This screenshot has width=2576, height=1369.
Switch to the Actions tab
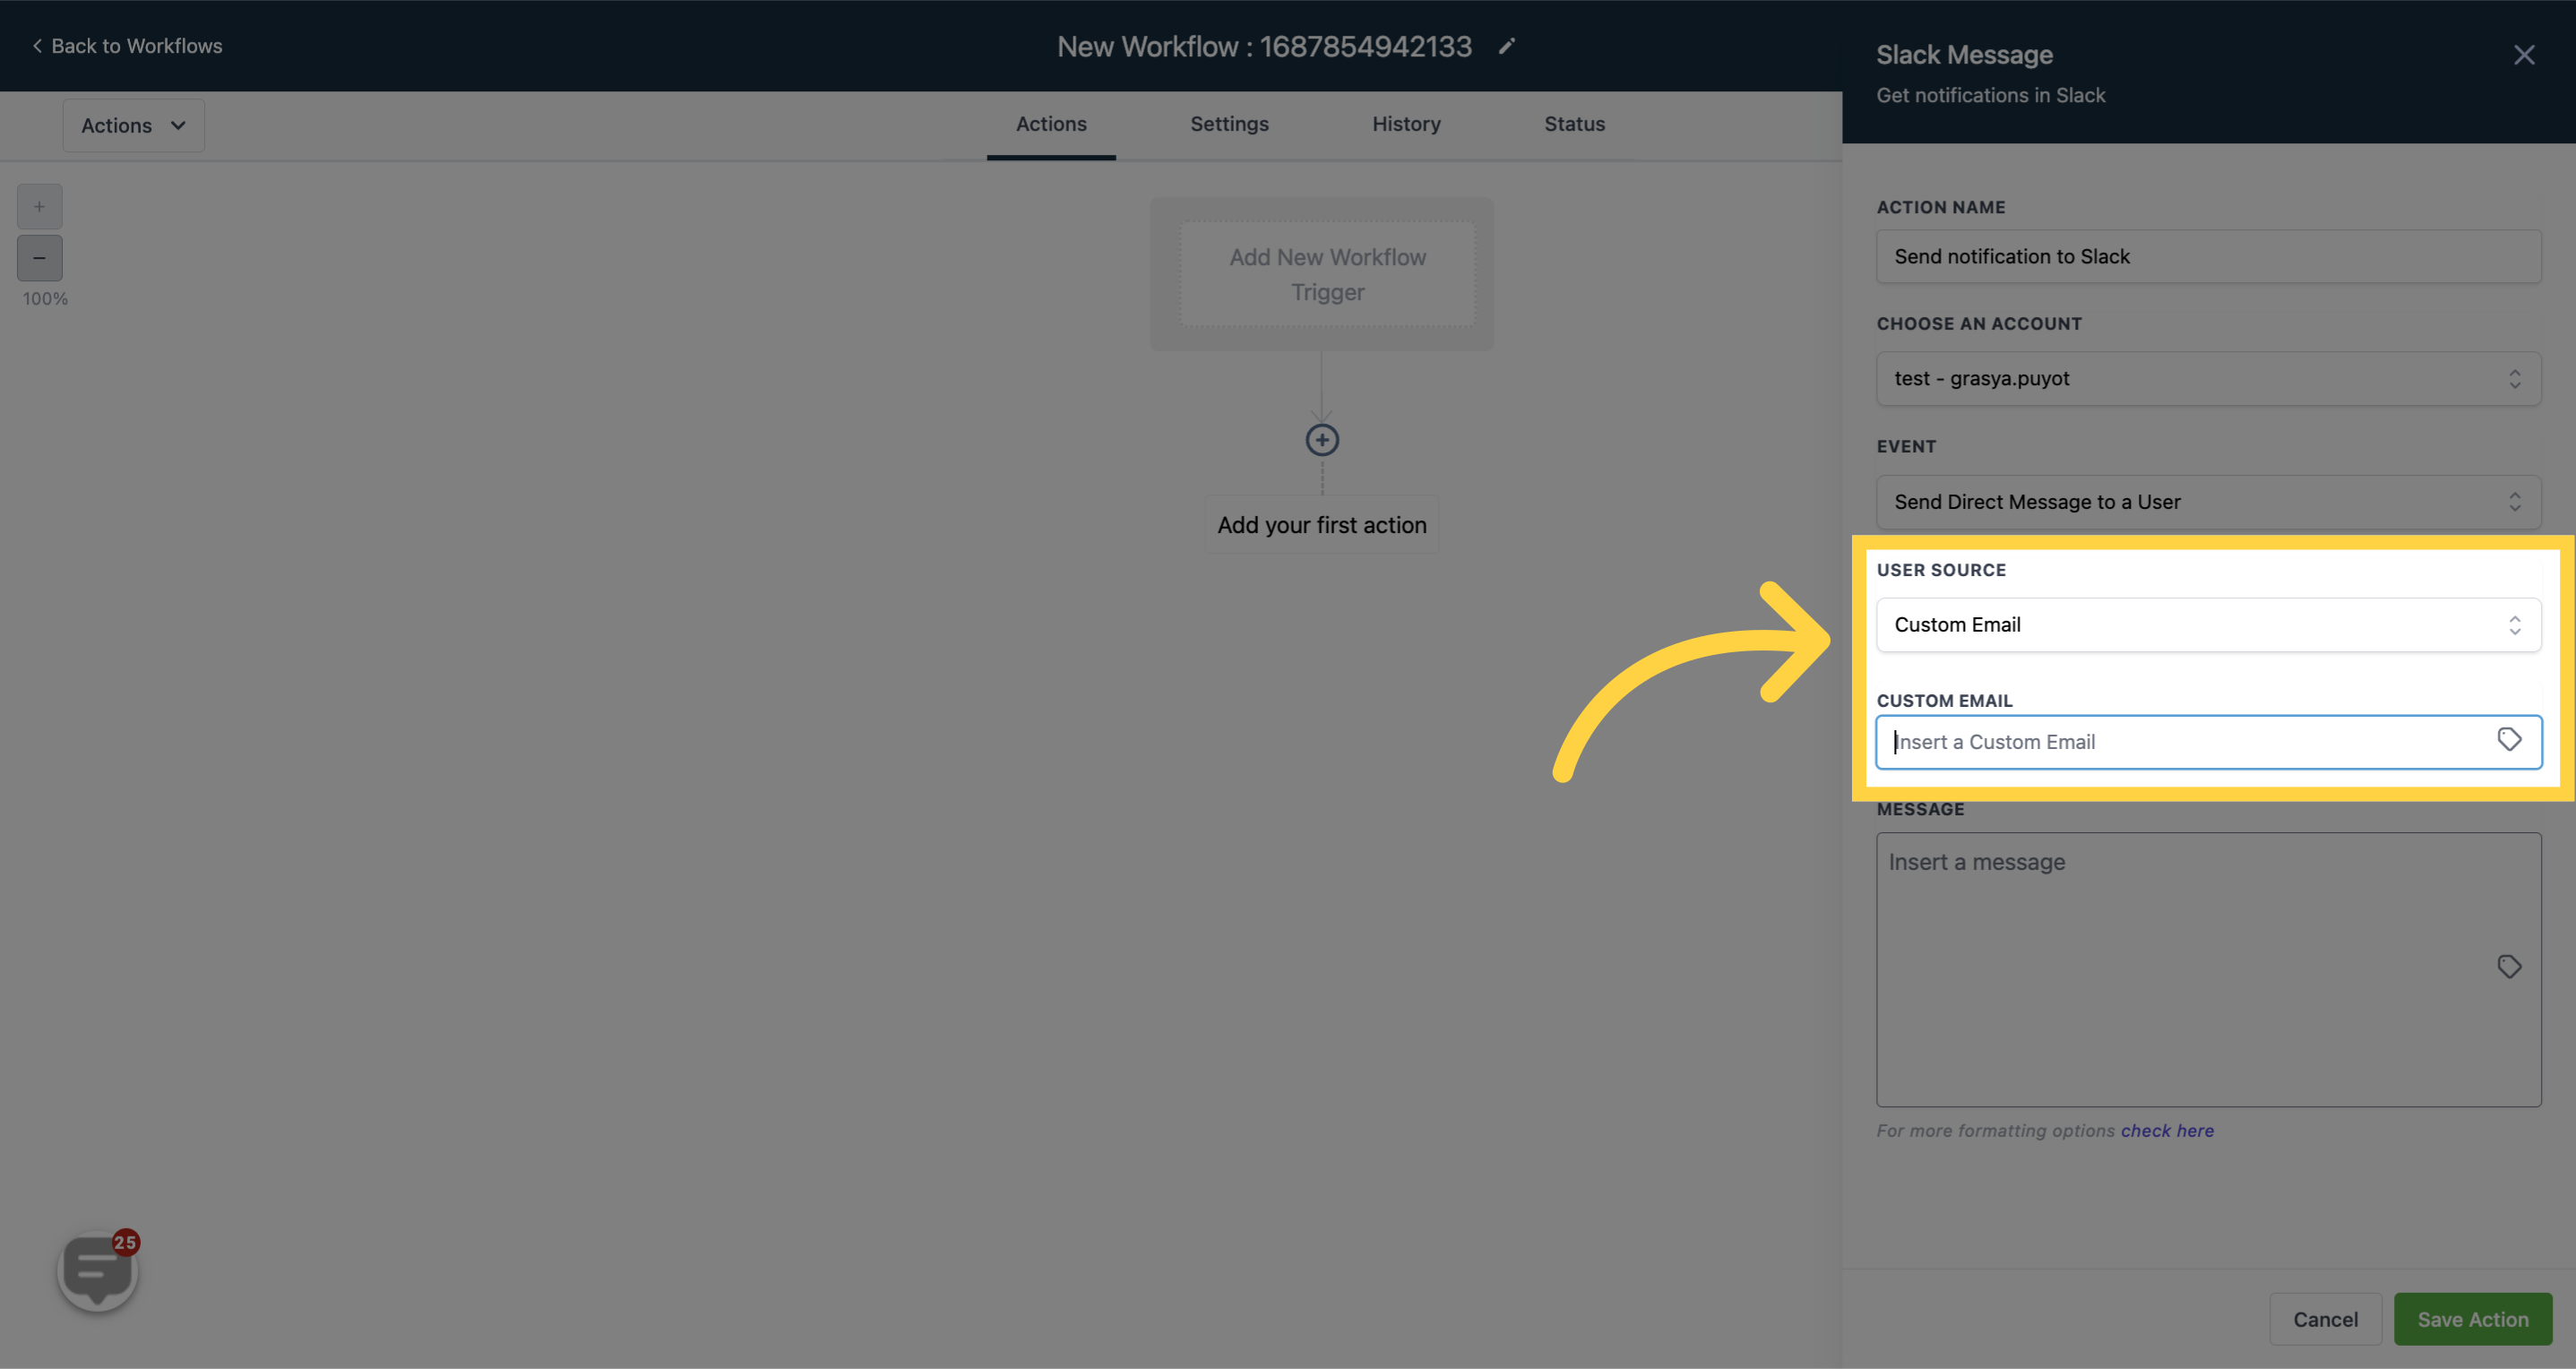pos(1051,124)
